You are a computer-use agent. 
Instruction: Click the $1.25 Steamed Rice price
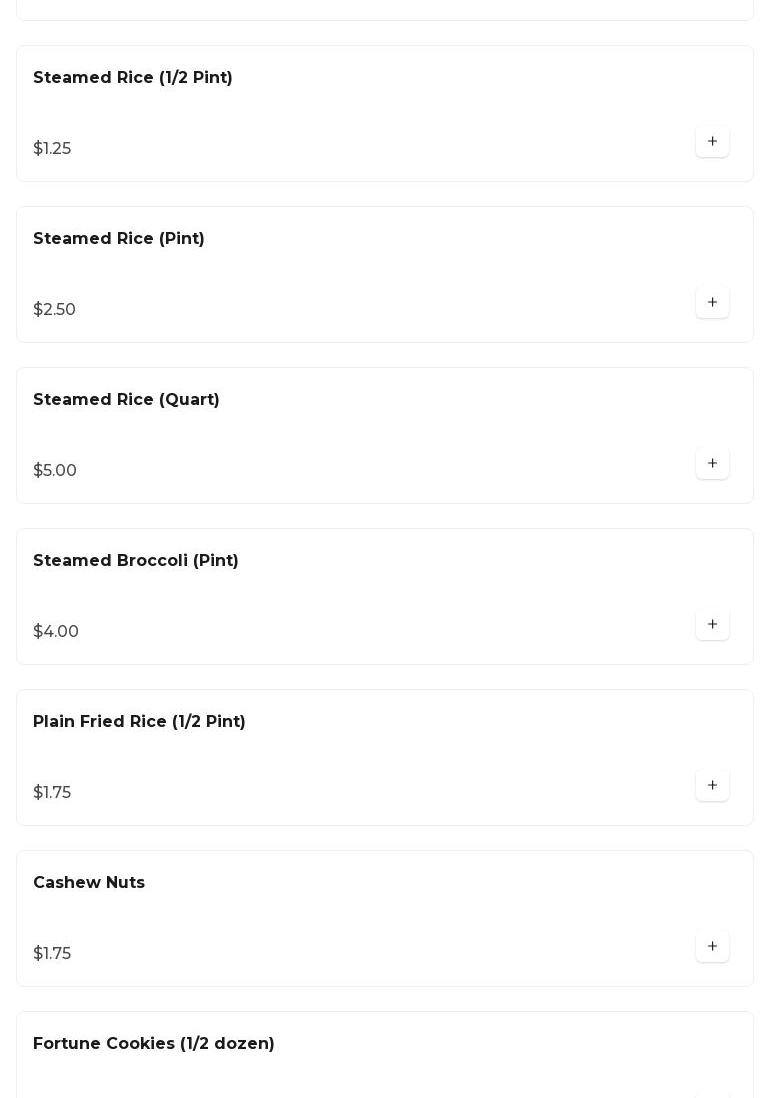click(x=52, y=149)
